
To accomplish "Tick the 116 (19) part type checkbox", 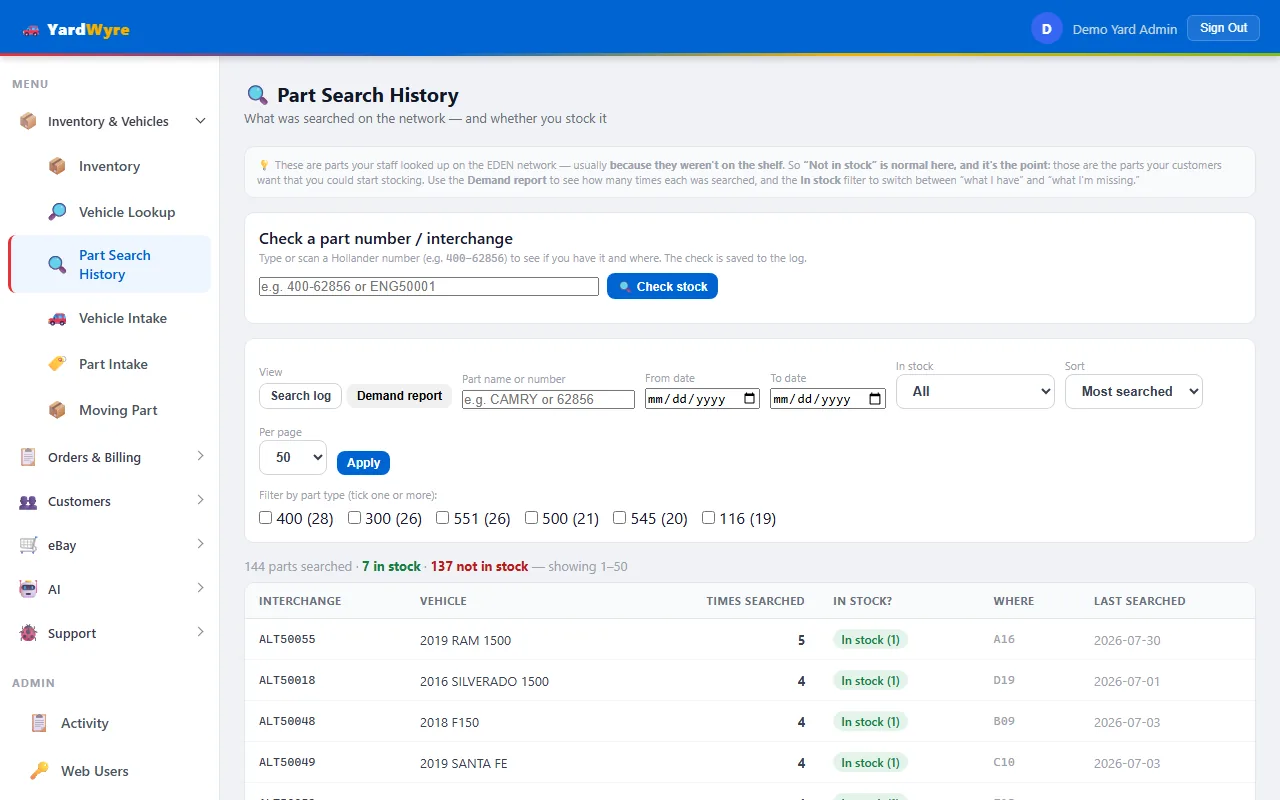I will (x=708, y=518).
